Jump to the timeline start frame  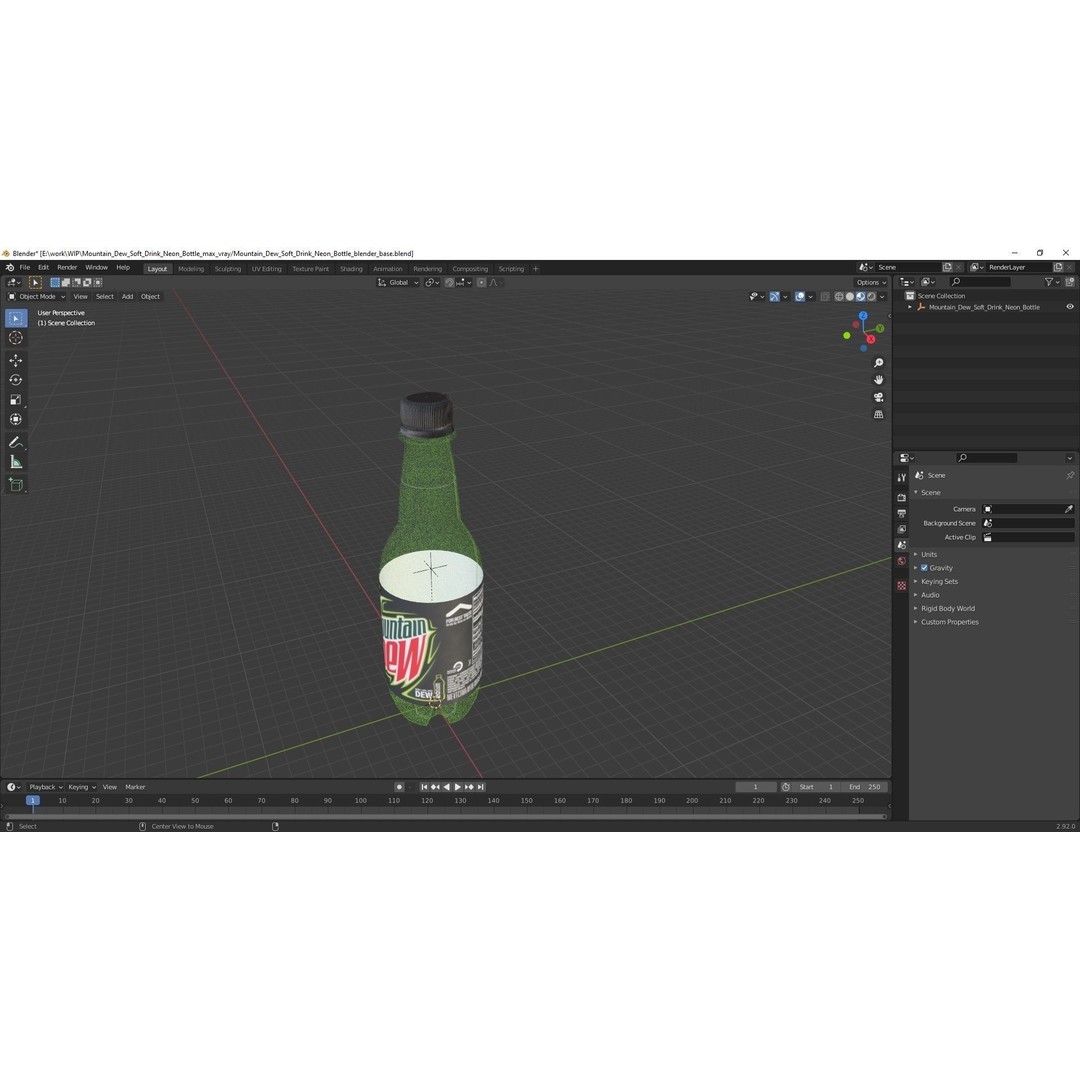click(424, 787)
